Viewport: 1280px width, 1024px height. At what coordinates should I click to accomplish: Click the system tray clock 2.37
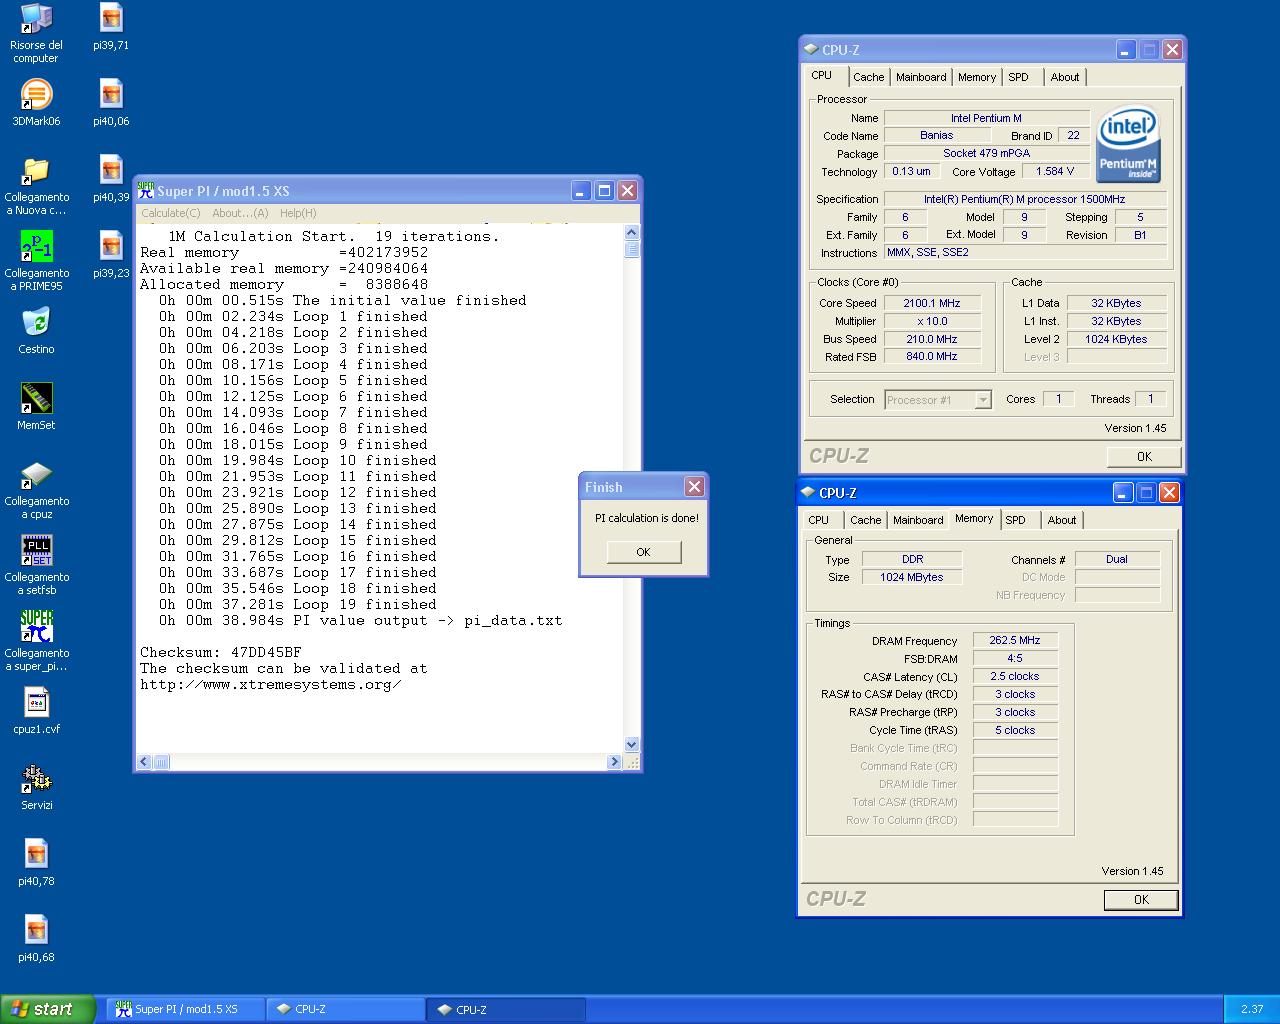pyautogui.click(x=1251, y=1009)
